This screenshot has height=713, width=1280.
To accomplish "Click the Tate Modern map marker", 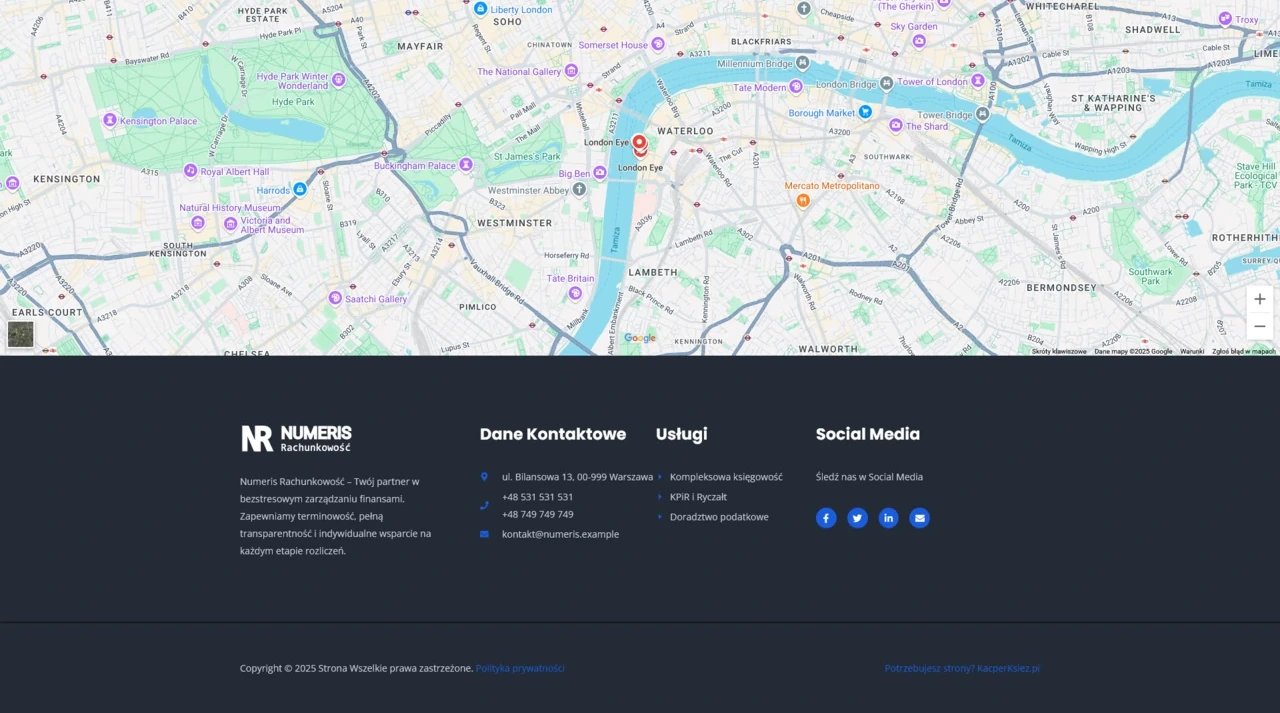I will [796, 87].
